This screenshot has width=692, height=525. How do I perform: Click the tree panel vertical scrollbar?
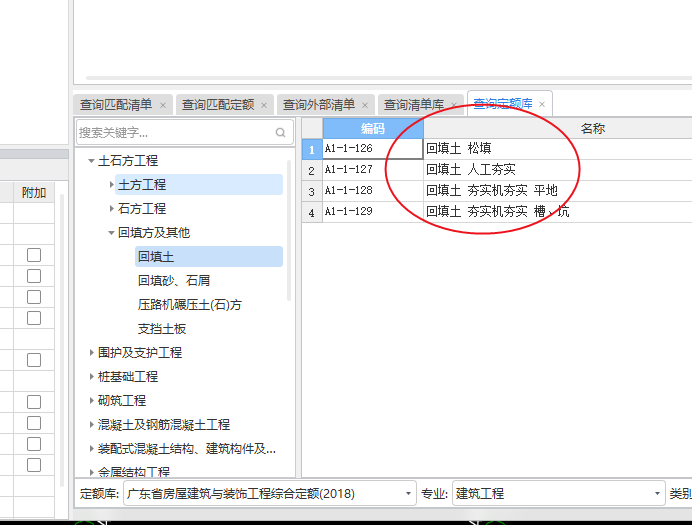[289, 230]
